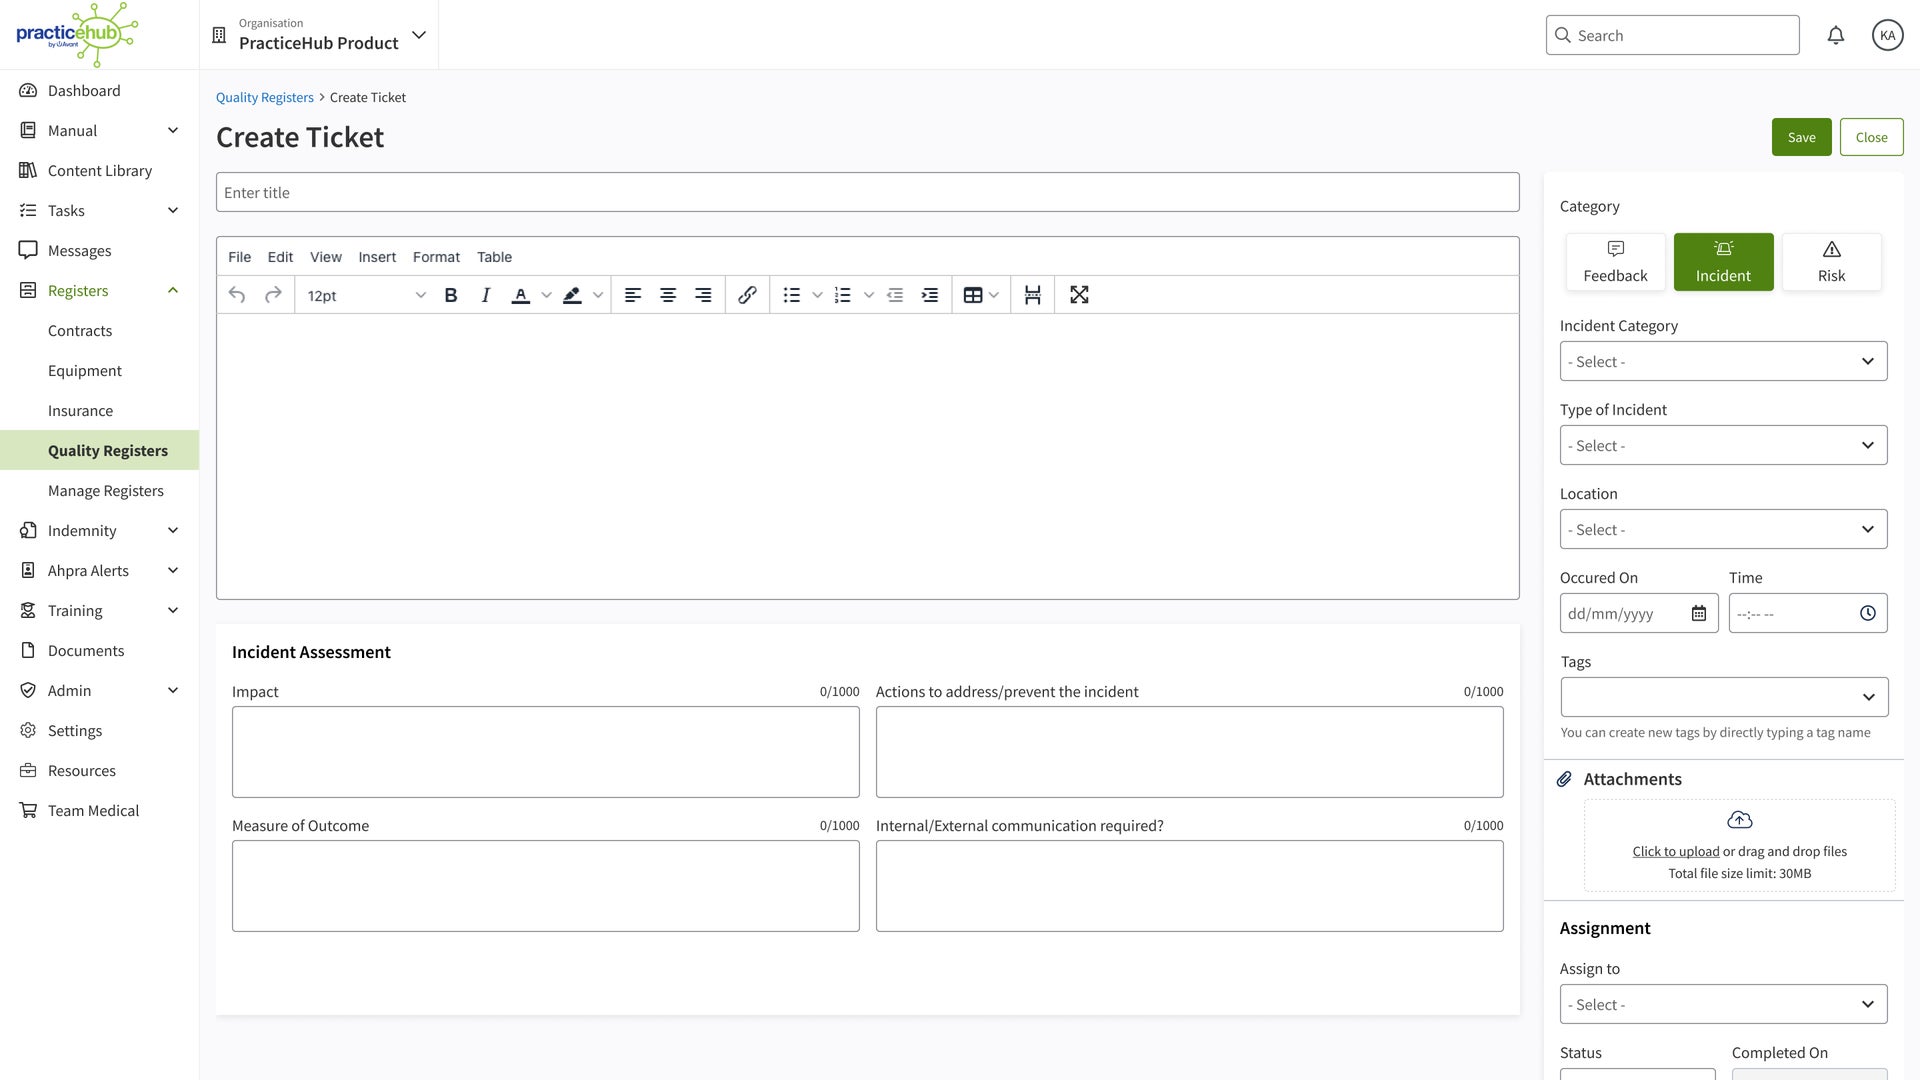The width and height of the screenshot is (1920, 1080).
Task: Select the Feedback category
Action: click(x=1615, y=262)
